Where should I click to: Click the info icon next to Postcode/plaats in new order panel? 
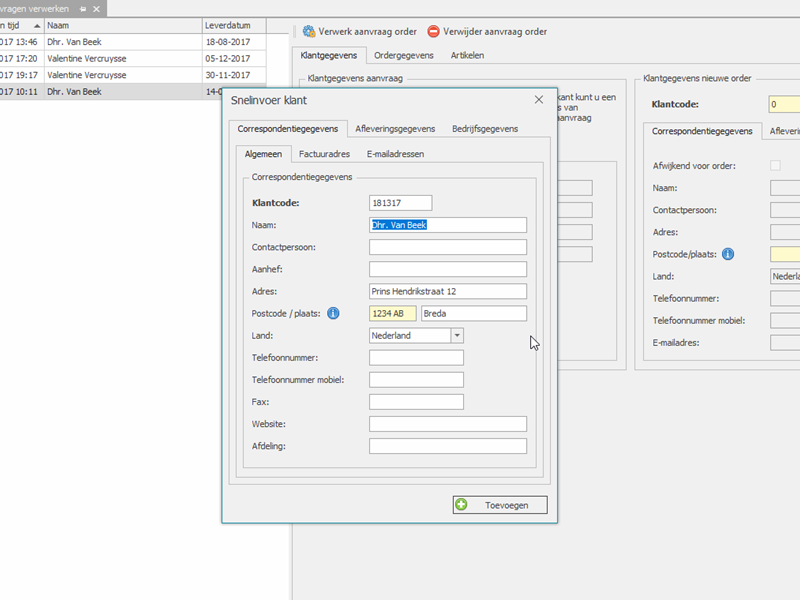tap(728, 254)
